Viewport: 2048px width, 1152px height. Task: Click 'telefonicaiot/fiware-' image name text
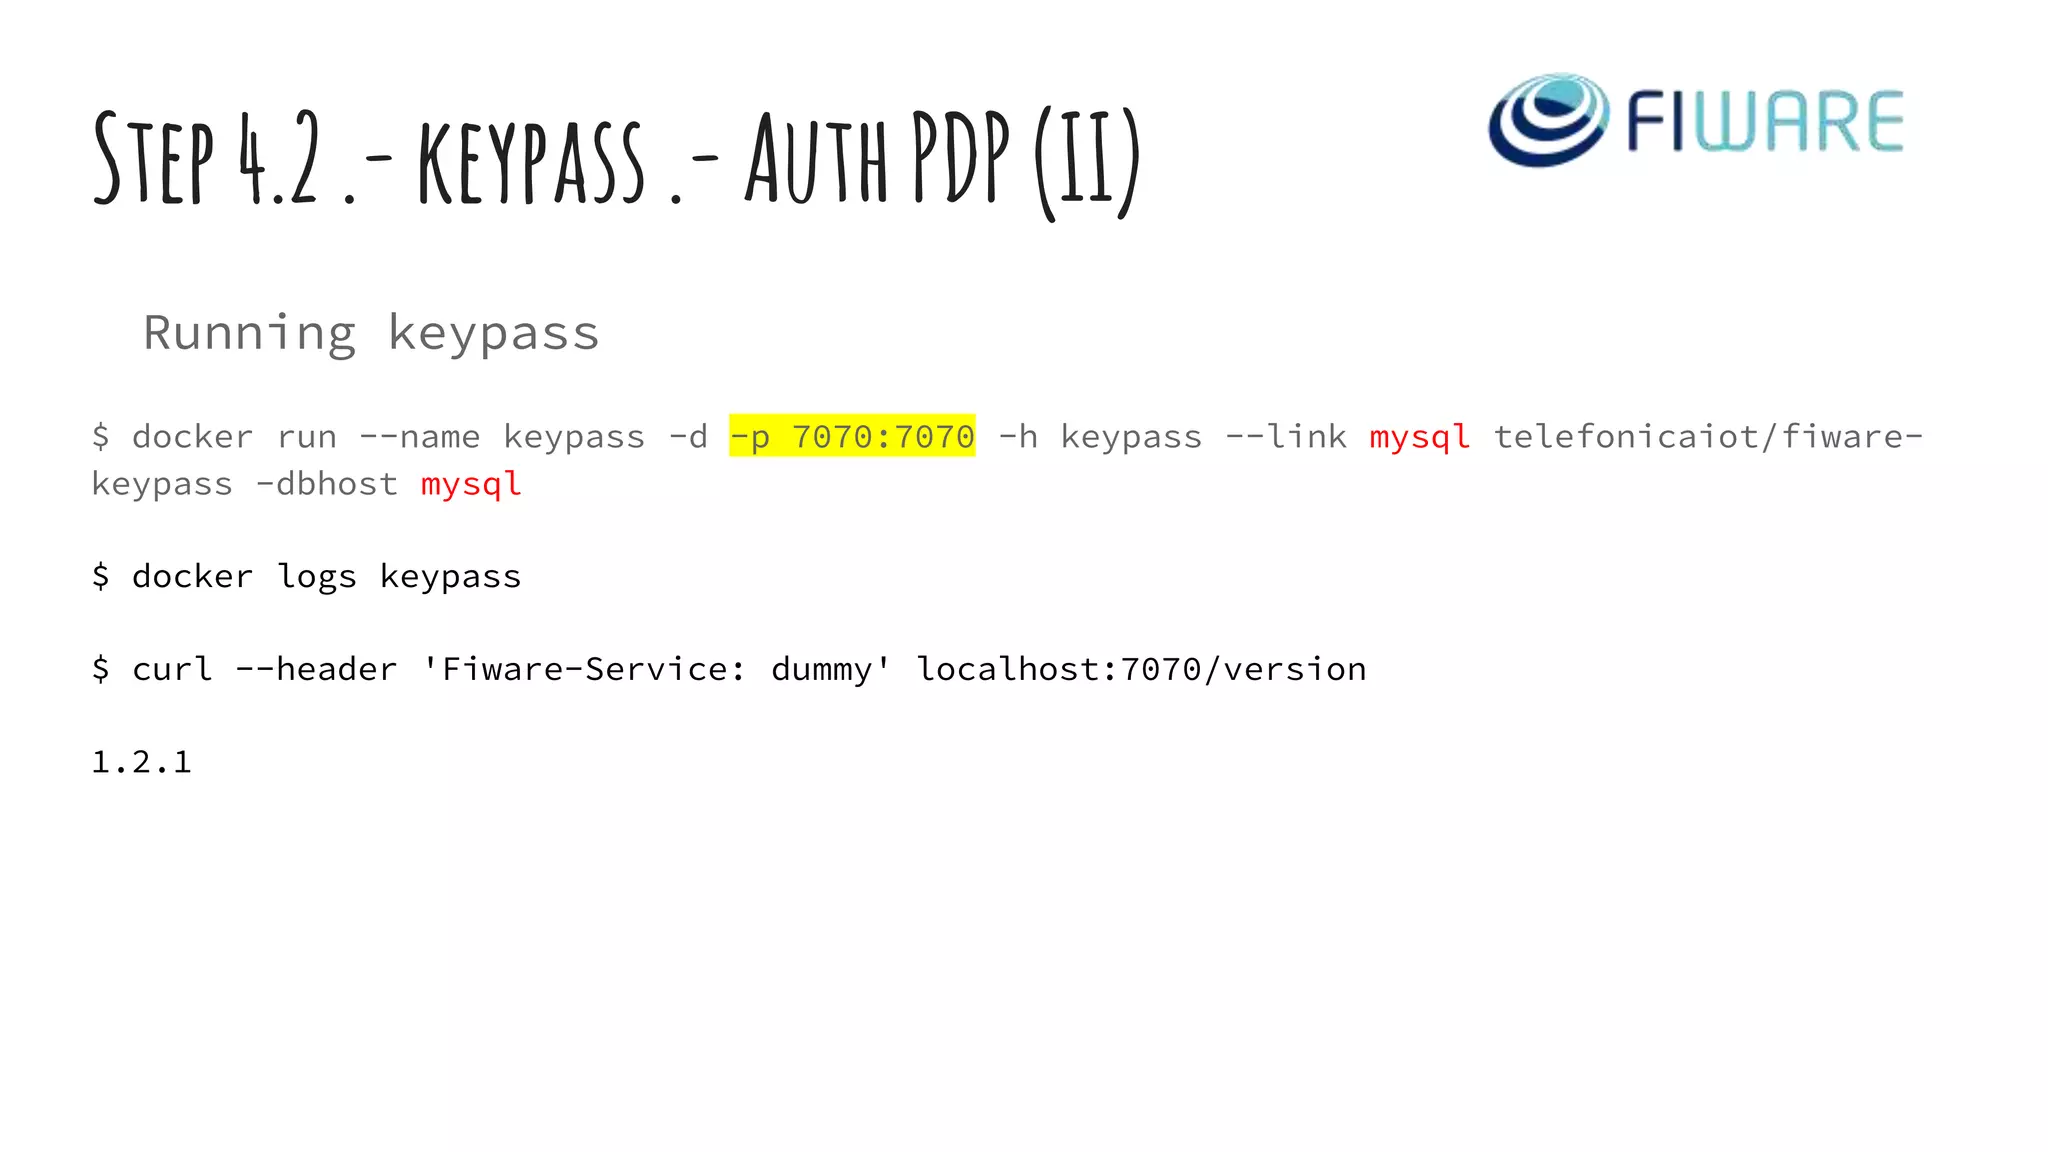(1708, 436)
